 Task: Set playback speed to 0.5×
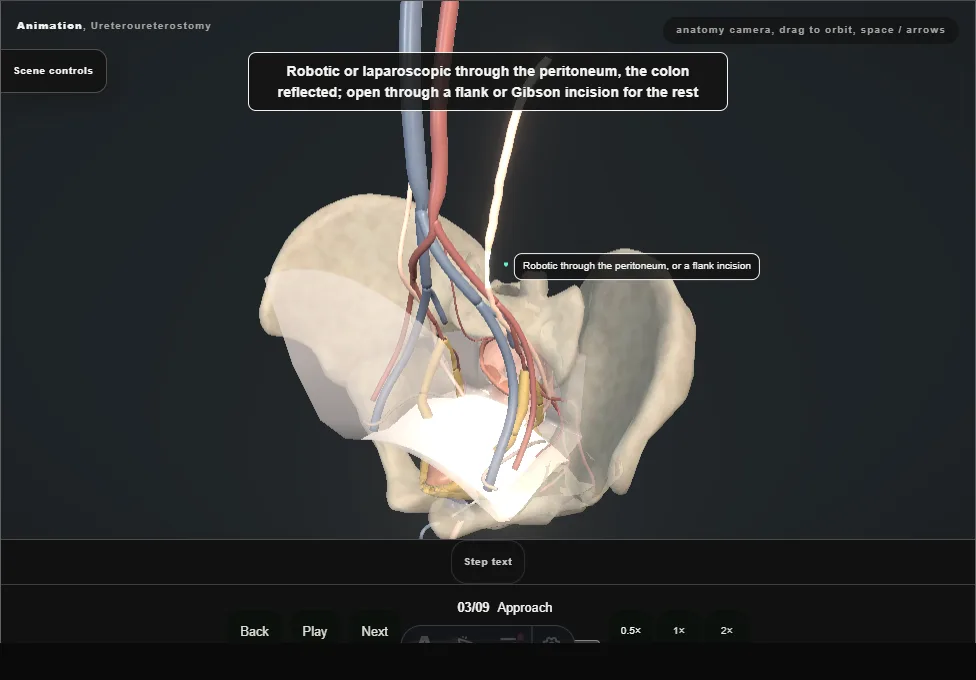[631, 630]
